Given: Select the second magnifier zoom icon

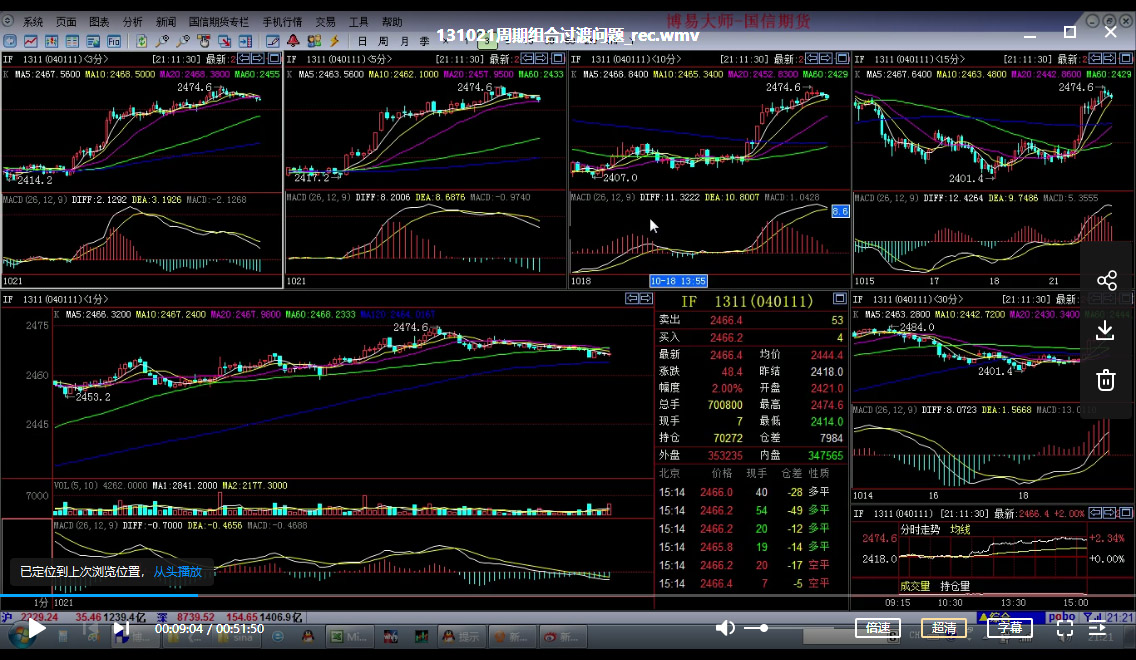Looking at the screenshot, I should [x=183, y=41].
